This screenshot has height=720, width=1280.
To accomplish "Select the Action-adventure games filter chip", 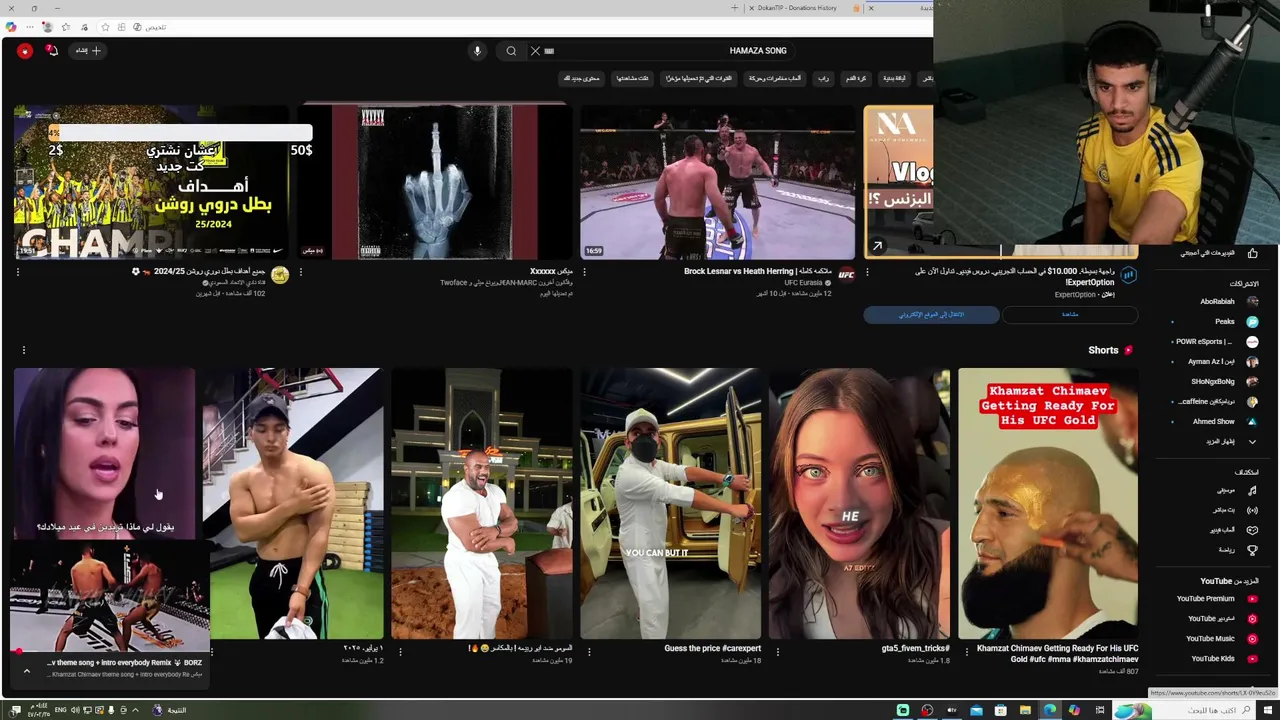I will [x=775, y=78].
